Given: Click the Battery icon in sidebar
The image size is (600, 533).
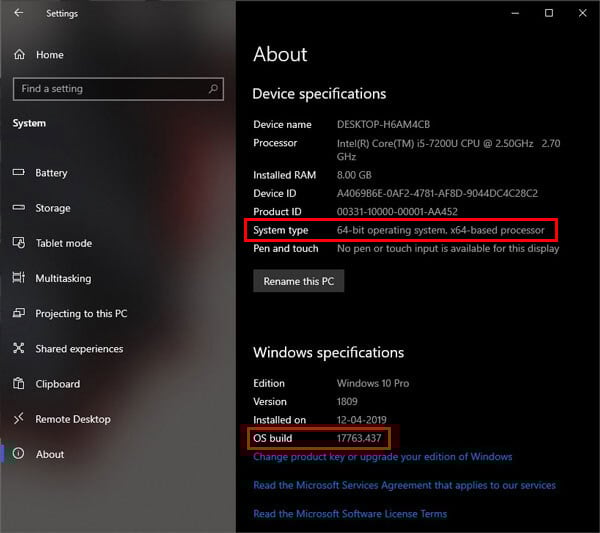Looking at the screenshot, I should coord(18,172).
